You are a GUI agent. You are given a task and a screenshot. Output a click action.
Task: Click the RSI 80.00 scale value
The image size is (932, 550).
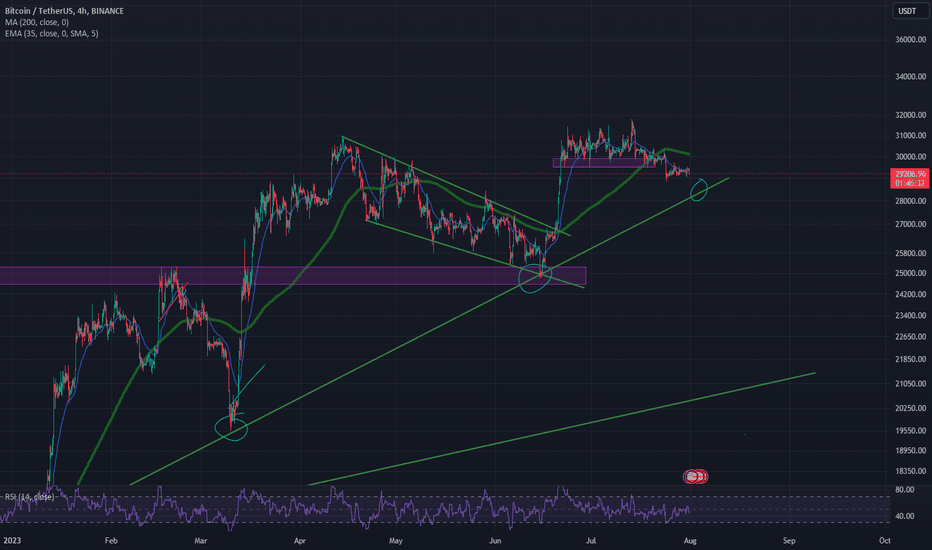tap(905, 489)
